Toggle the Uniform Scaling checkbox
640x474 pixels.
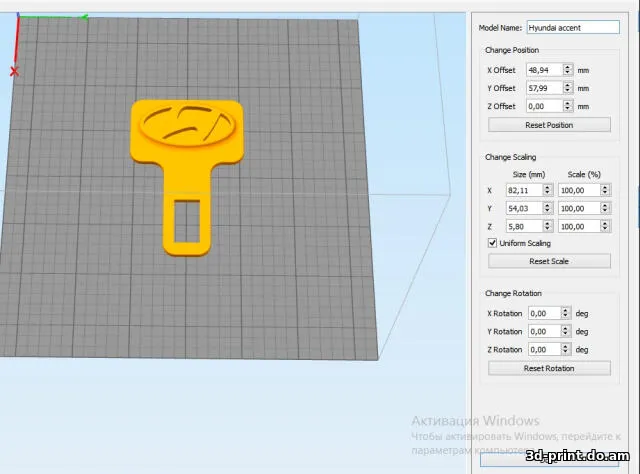492,243
